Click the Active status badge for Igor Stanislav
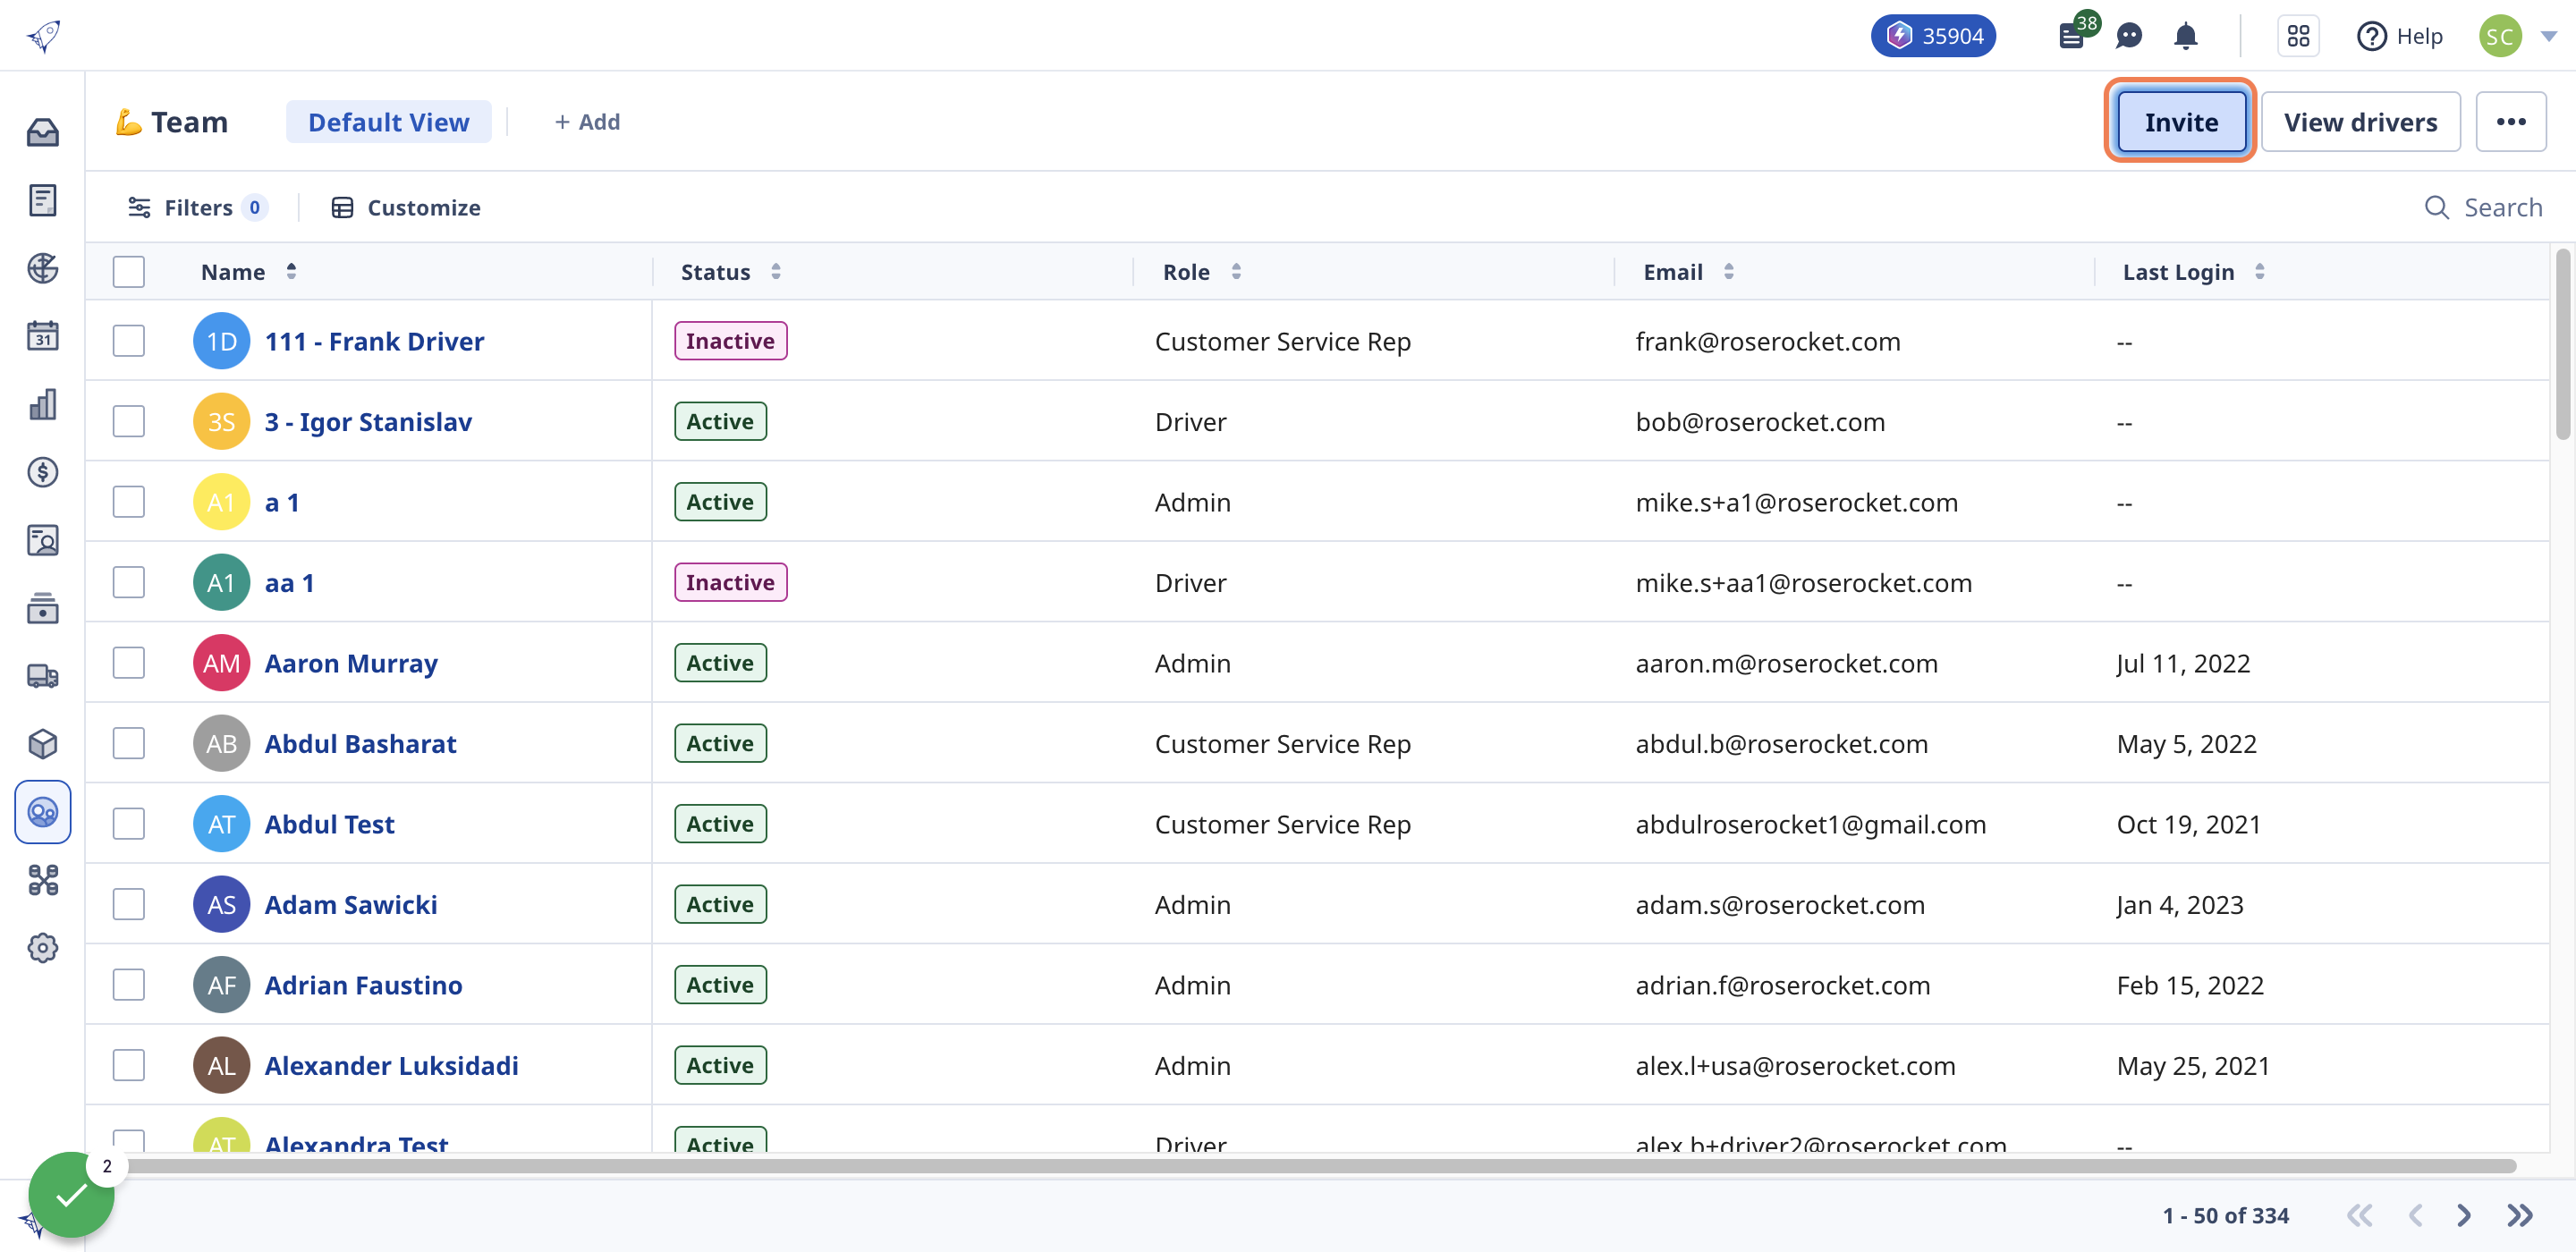This screenshot has height=1252, width=2576. [720, 421]
